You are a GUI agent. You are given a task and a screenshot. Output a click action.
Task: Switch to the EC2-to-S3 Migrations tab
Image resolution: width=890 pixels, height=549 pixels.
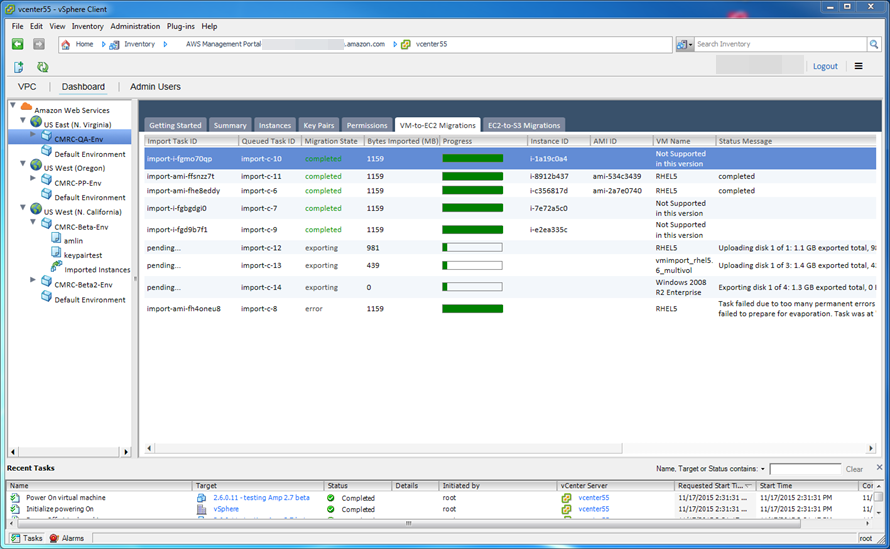pyautogui.click(x=524, y=126)
